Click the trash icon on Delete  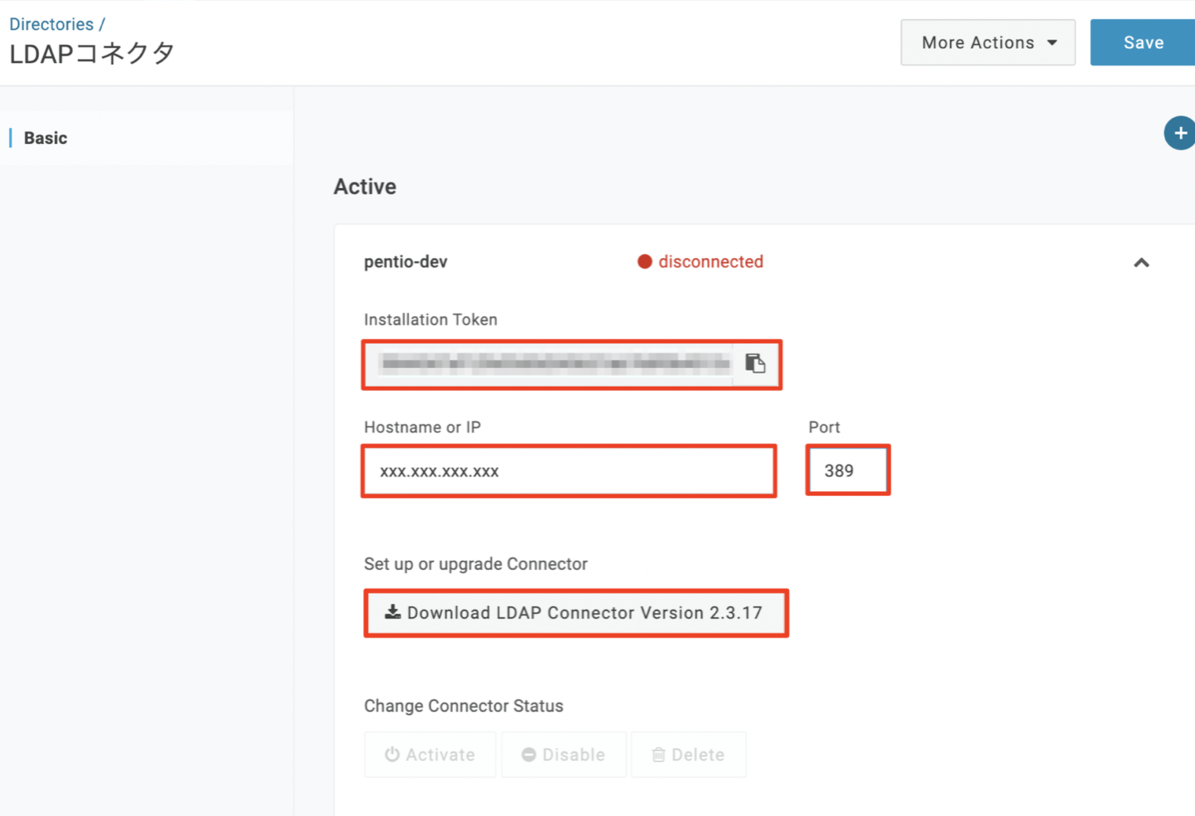tap(658, 755)
